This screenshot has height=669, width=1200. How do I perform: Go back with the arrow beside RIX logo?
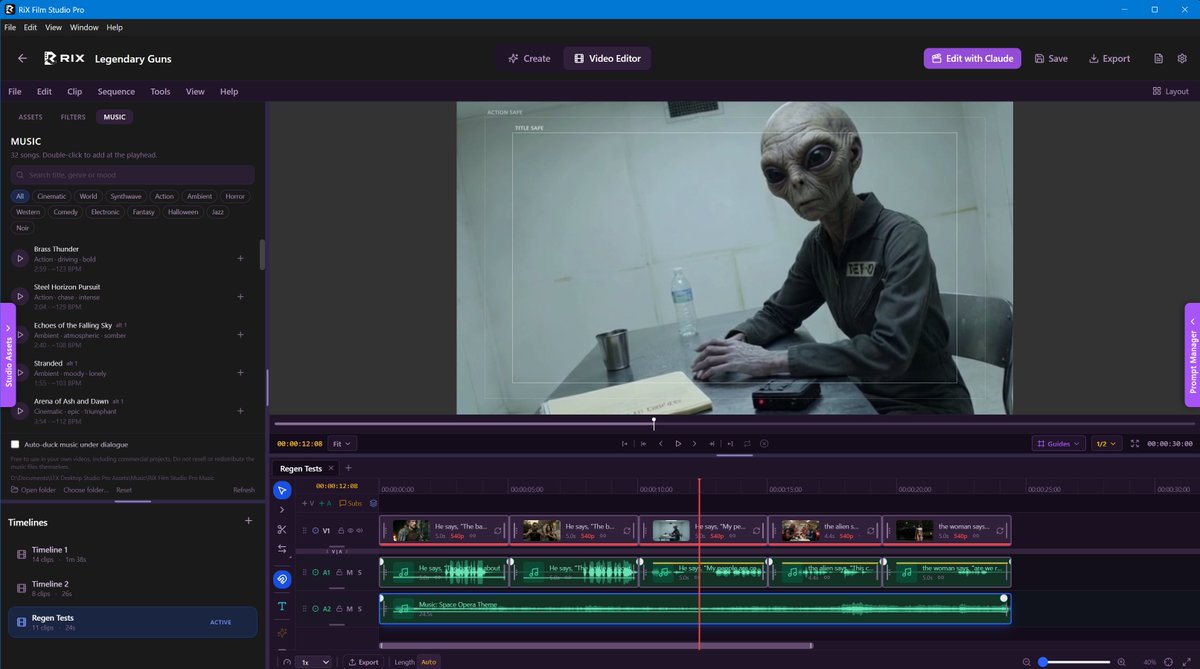22,58
